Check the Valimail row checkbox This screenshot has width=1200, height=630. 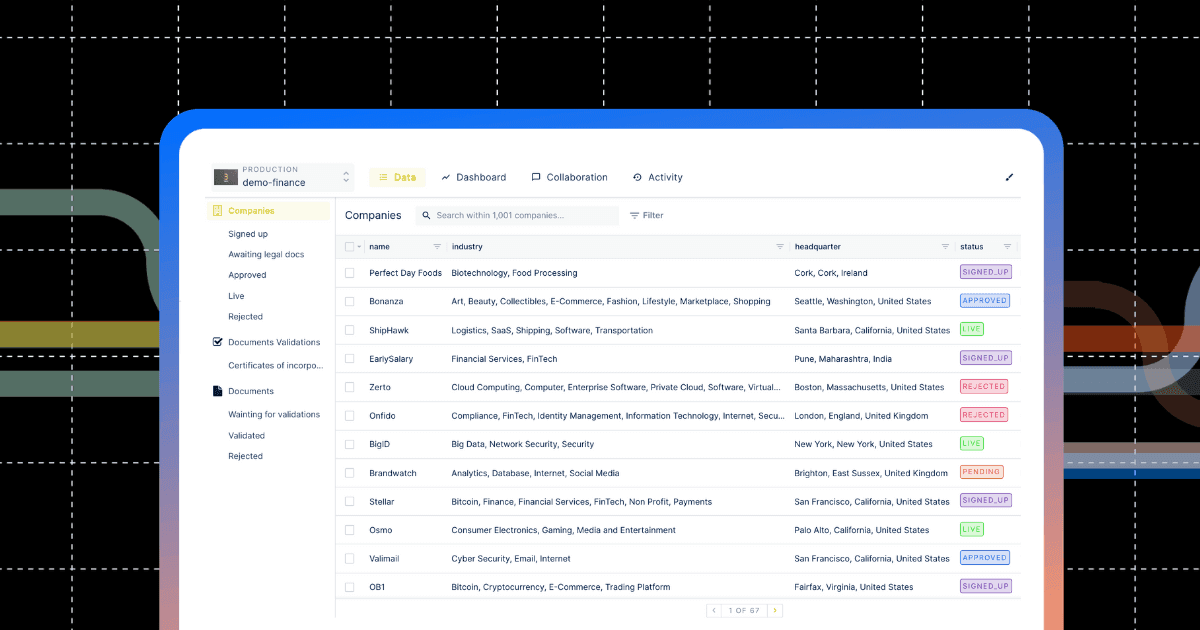pos(350,558)
